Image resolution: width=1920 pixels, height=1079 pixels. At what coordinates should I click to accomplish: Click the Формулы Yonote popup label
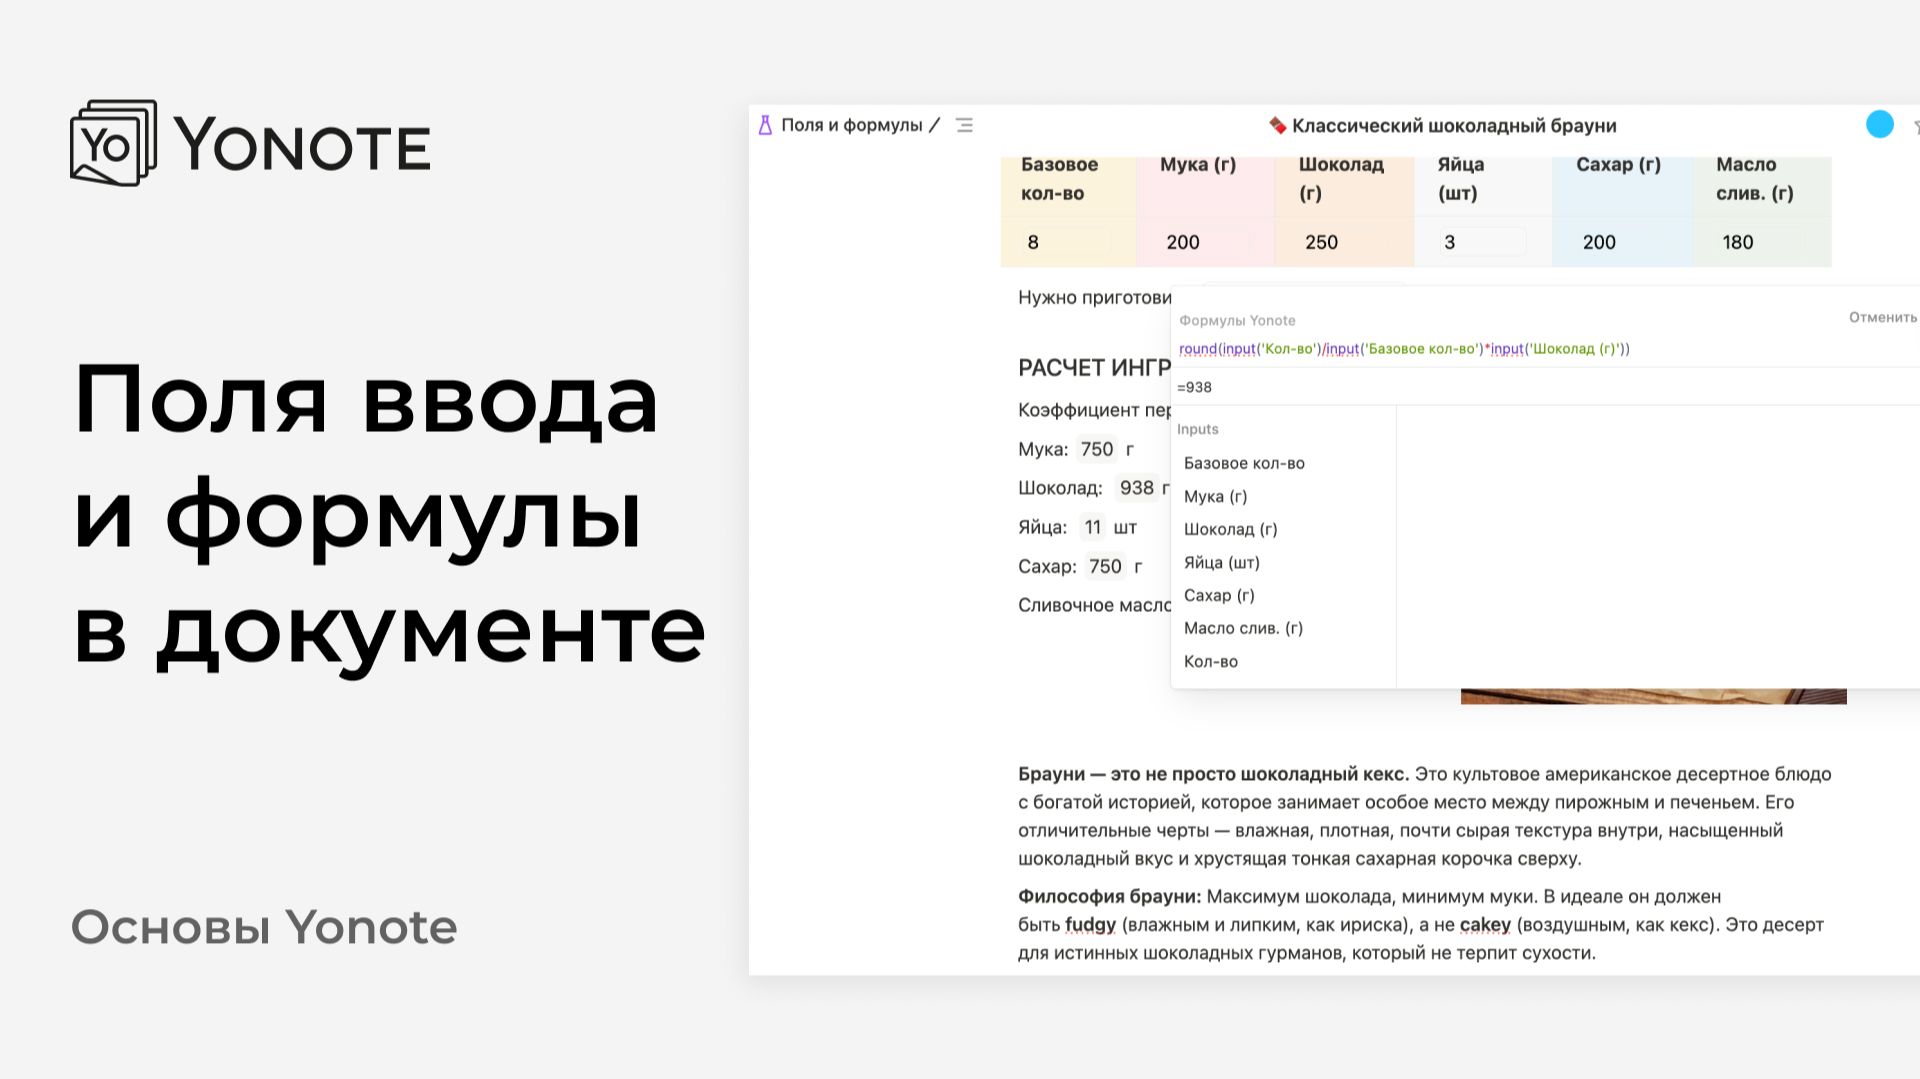[x=1237, y=320]
